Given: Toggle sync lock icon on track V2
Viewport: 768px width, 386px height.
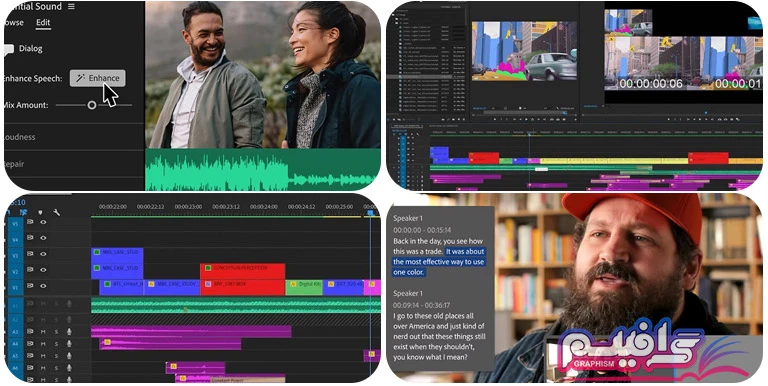Looking at the screenshot, I should tap(30, 269).
